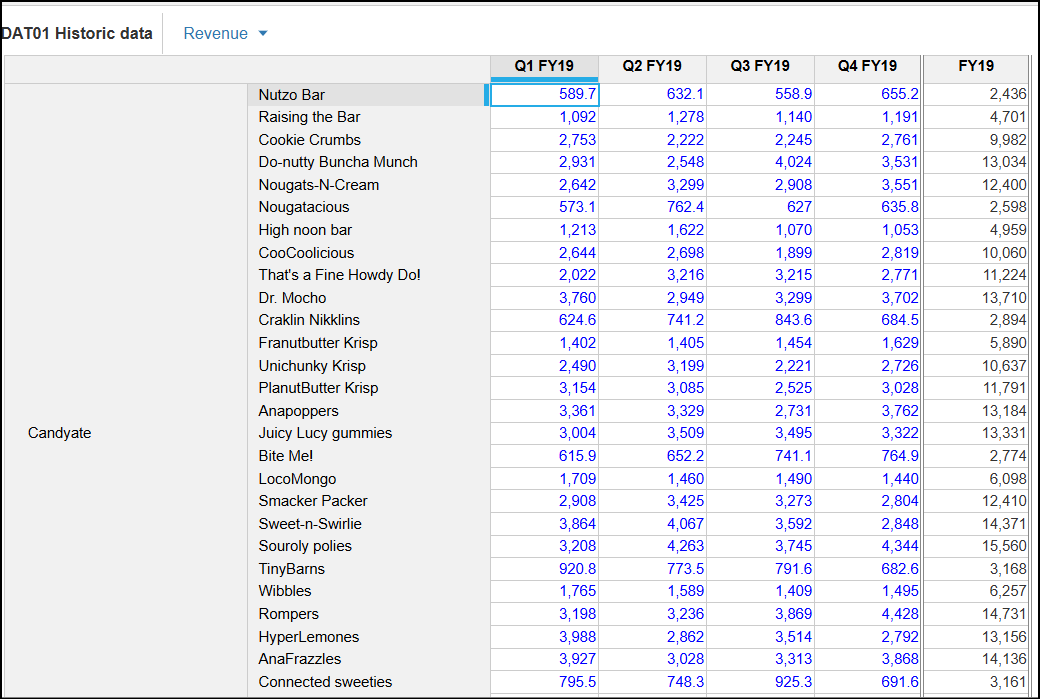This screenshot has width=1040, height=699.
Task: Click Sweet-n-Swirlie FY19 total 14,371
Action: 976,523
